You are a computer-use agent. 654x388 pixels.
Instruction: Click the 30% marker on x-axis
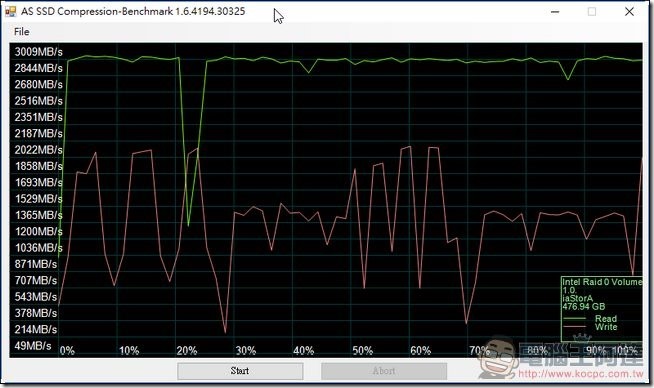click(x=246, y=350)
